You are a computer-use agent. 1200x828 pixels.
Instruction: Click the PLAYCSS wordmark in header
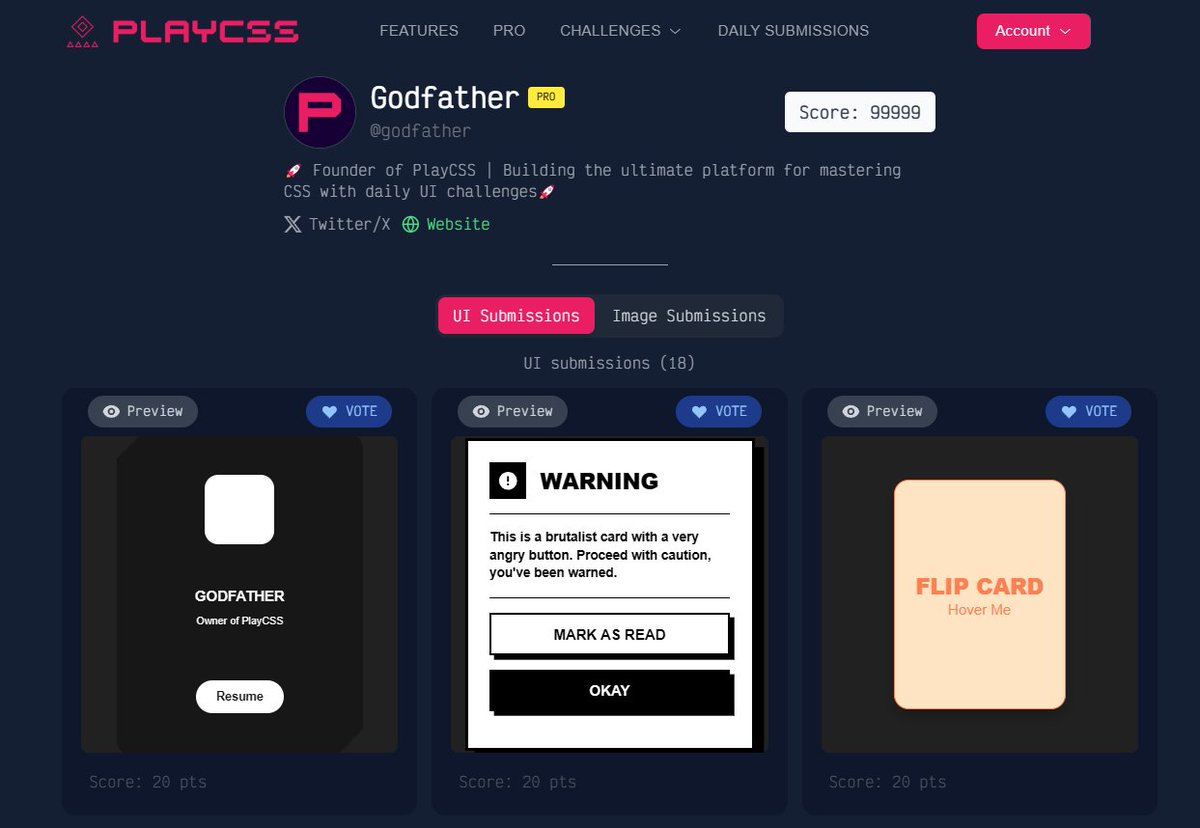point(205,31)
